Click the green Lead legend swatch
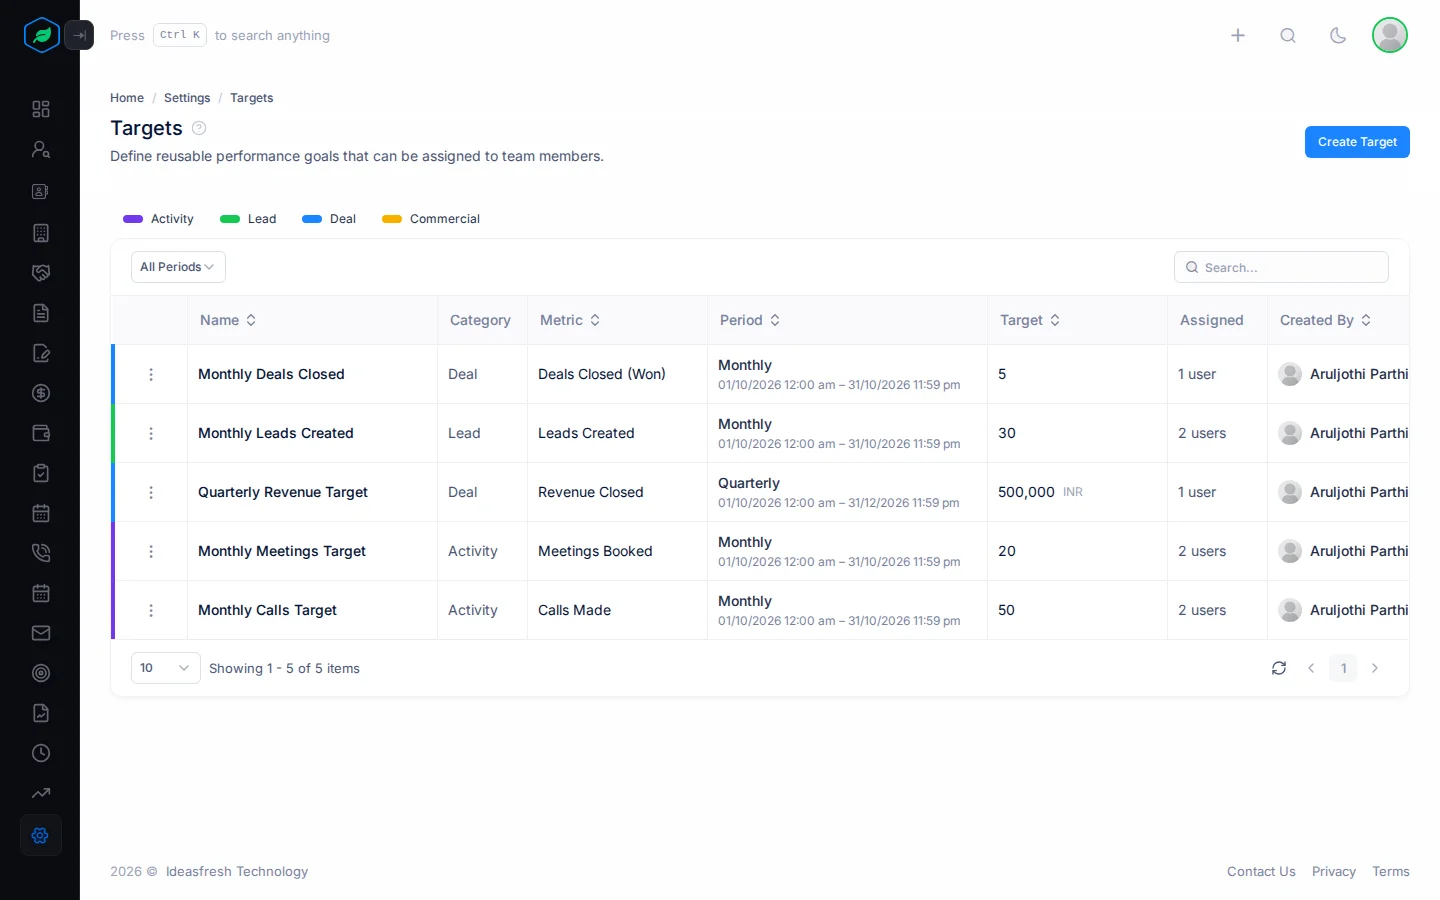The image size is (1440, 900). (230, 219)
